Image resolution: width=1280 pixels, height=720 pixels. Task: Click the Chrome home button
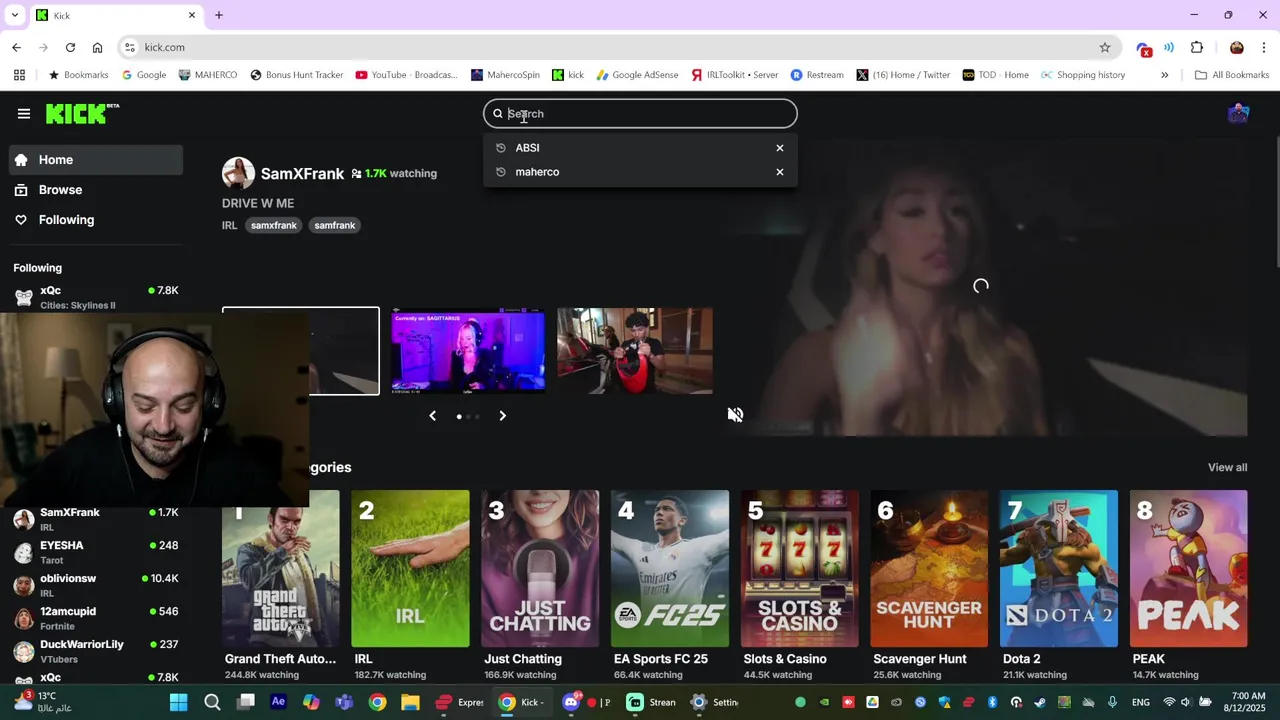pos(97,47)
